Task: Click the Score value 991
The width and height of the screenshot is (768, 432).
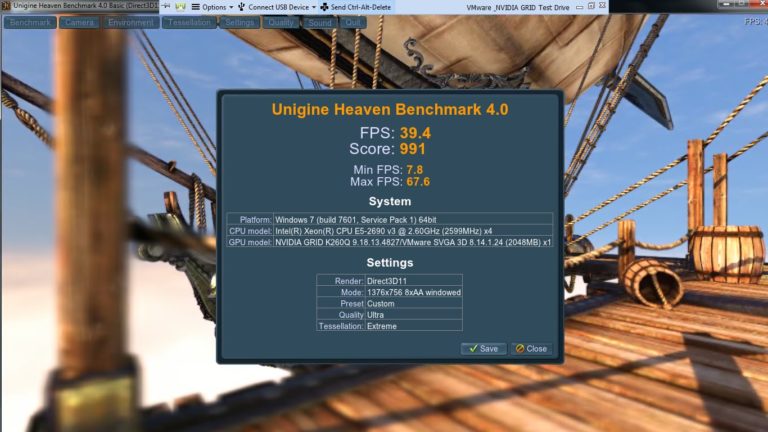Action: tap(412, 149)
